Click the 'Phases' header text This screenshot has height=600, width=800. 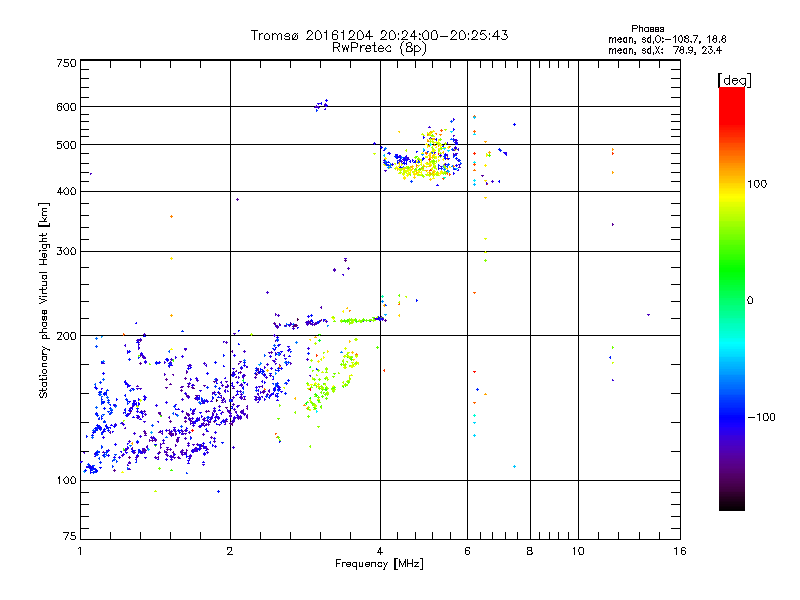click(647, 29)
